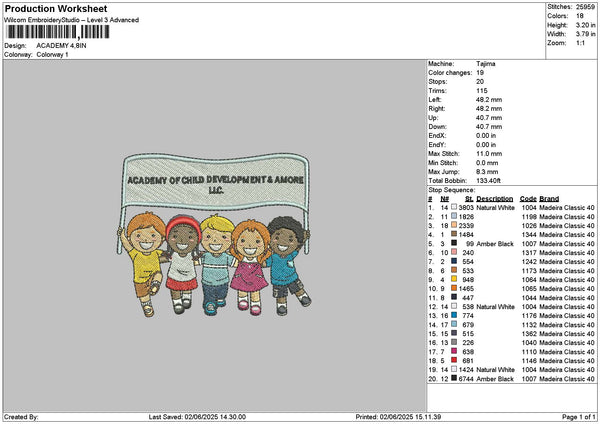600x424 pixels.
Task: Click the Width value '3.79 in'
Action: point(585,34)
